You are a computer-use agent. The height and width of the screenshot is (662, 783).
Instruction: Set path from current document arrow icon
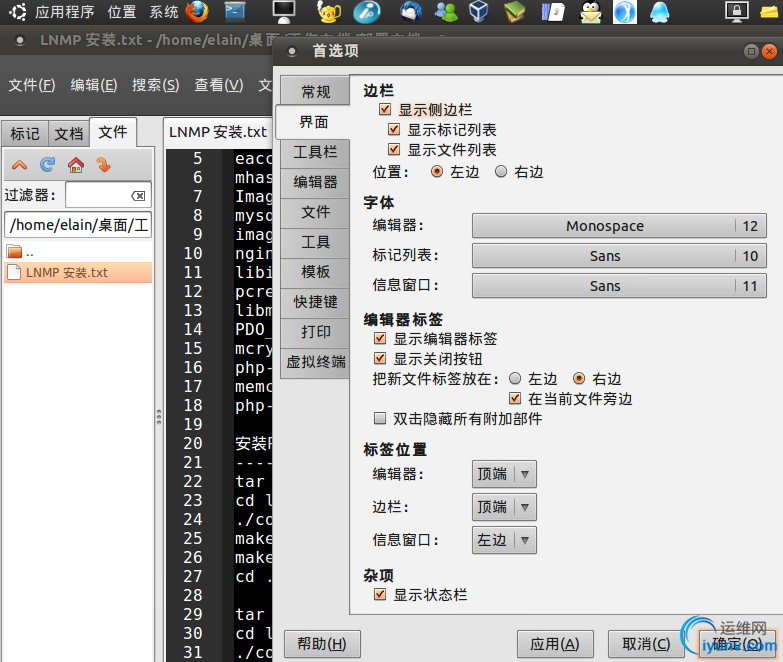[x=104, y=164]
